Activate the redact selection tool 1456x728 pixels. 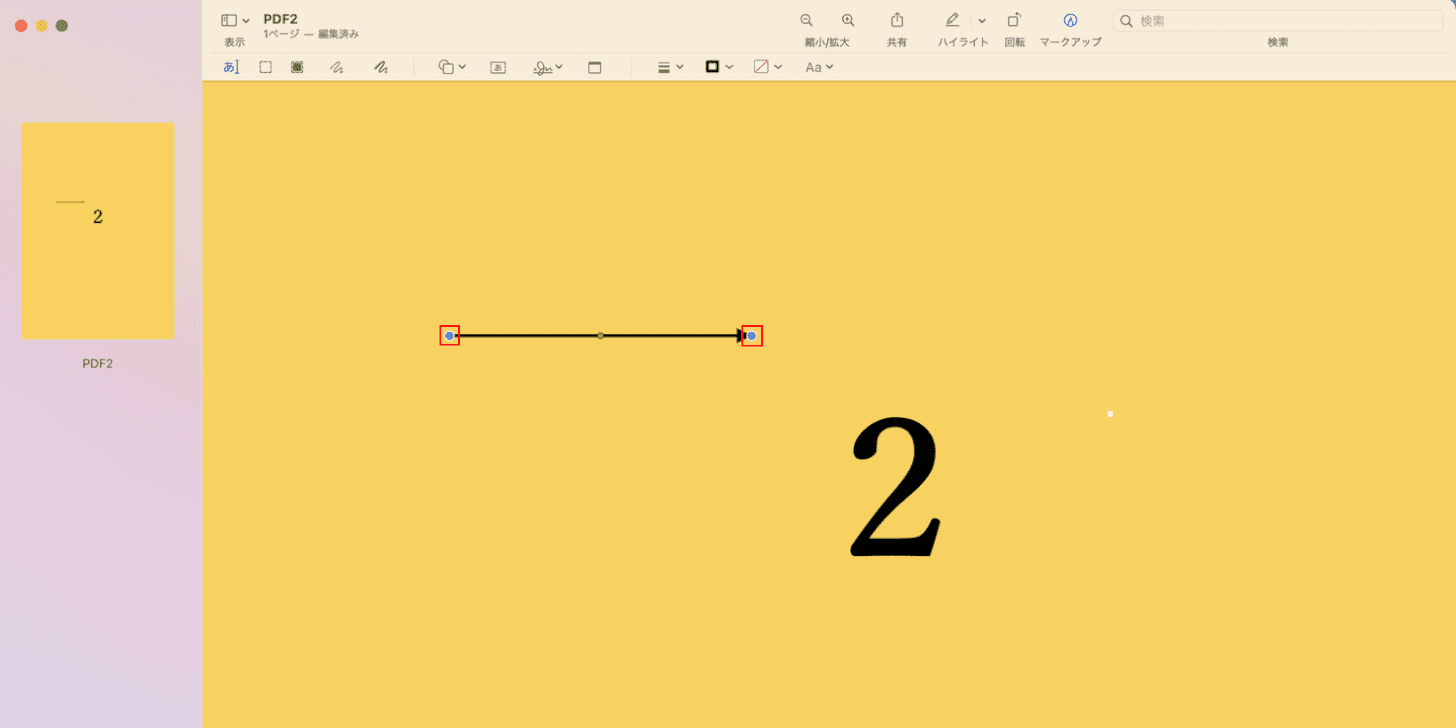tap(297, 67)
